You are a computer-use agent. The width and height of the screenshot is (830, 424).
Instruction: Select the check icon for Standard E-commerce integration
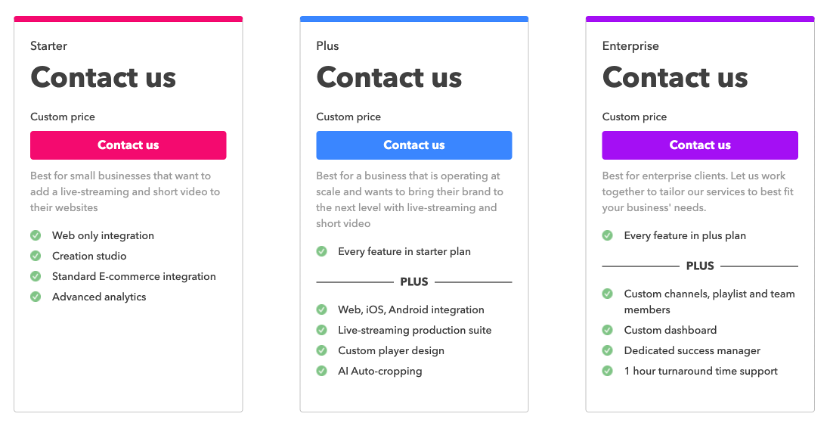tap(36, 276)
